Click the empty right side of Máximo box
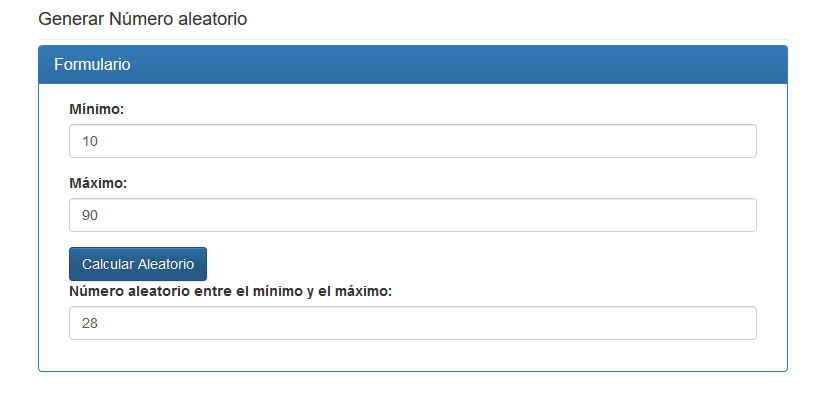The height and width of the screenshot is (410, 835). 586,215
